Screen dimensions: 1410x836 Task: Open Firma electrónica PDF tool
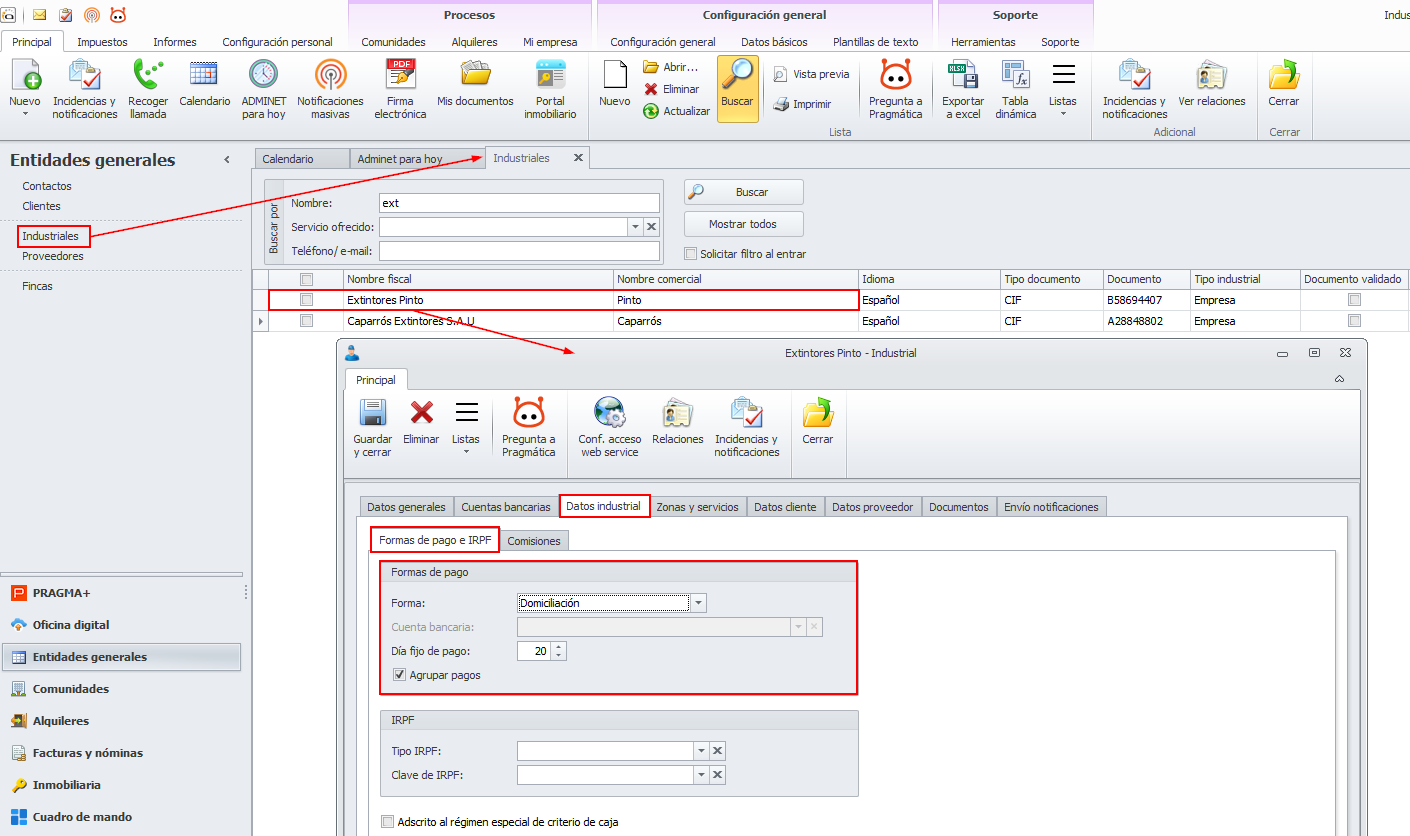pos(400,89)
